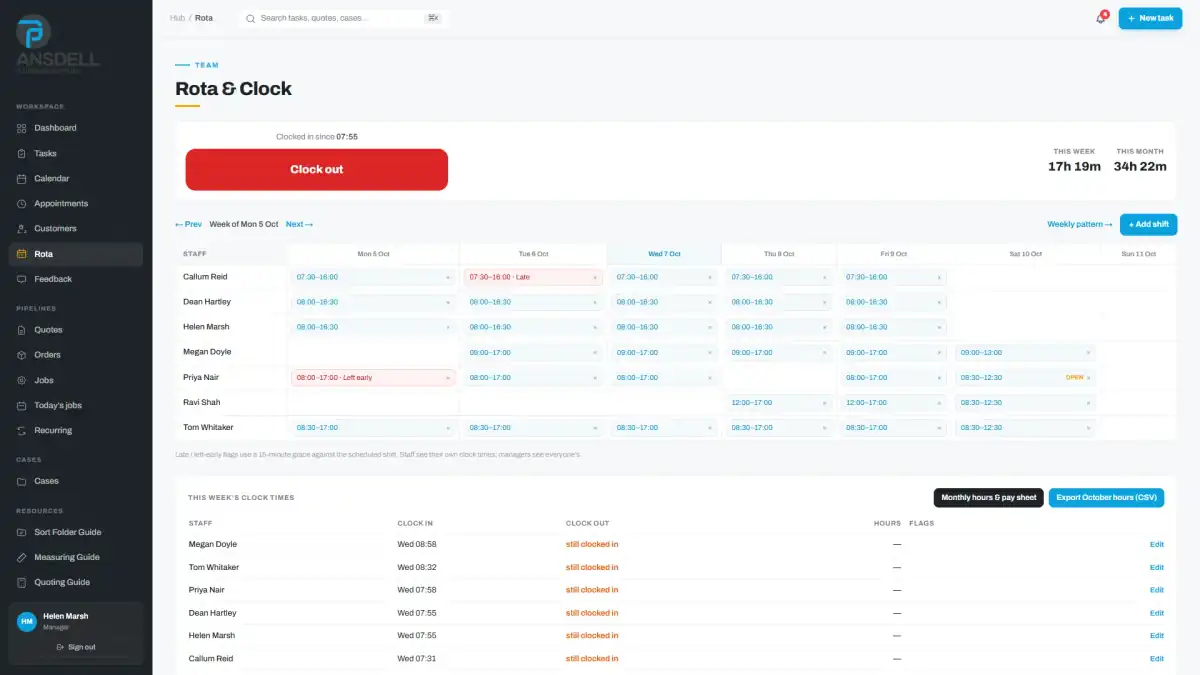1200x675 pixels.
Task: Click the HM user avatar
Action: pos(27,621)
